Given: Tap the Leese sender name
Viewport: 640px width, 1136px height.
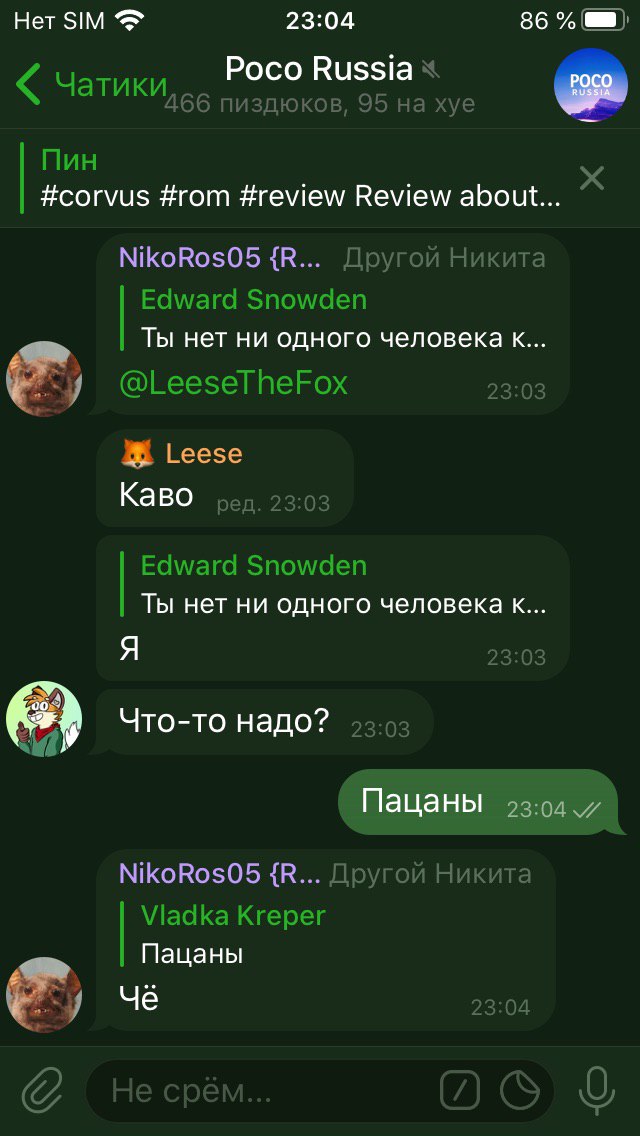Looking at the screenshot, I should click(x=204, y=454).
